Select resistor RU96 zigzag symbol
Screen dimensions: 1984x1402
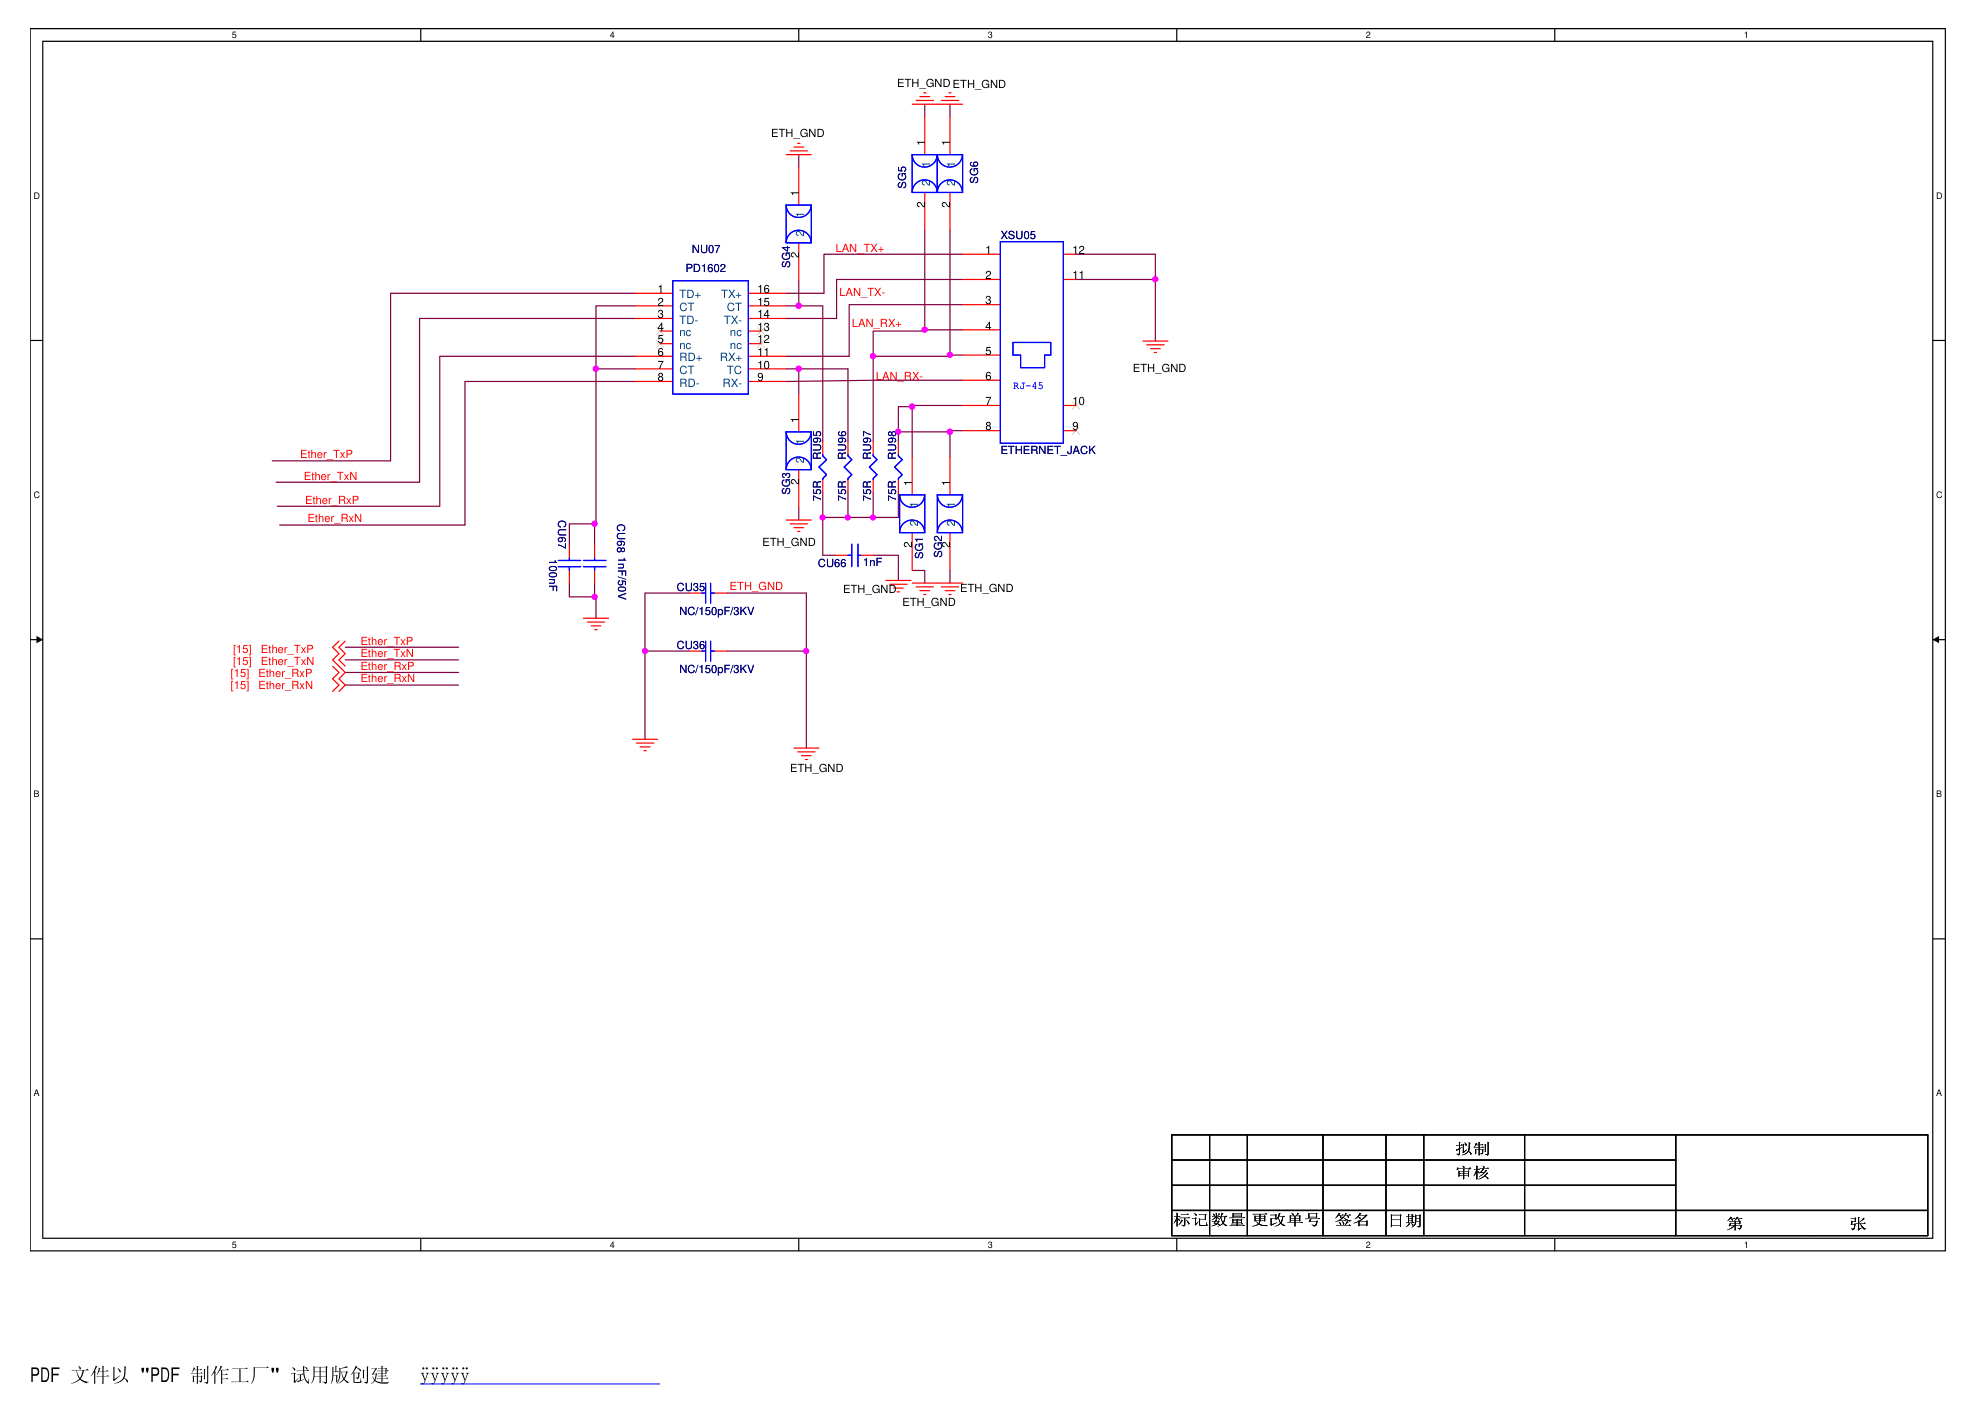pos(848,466)
